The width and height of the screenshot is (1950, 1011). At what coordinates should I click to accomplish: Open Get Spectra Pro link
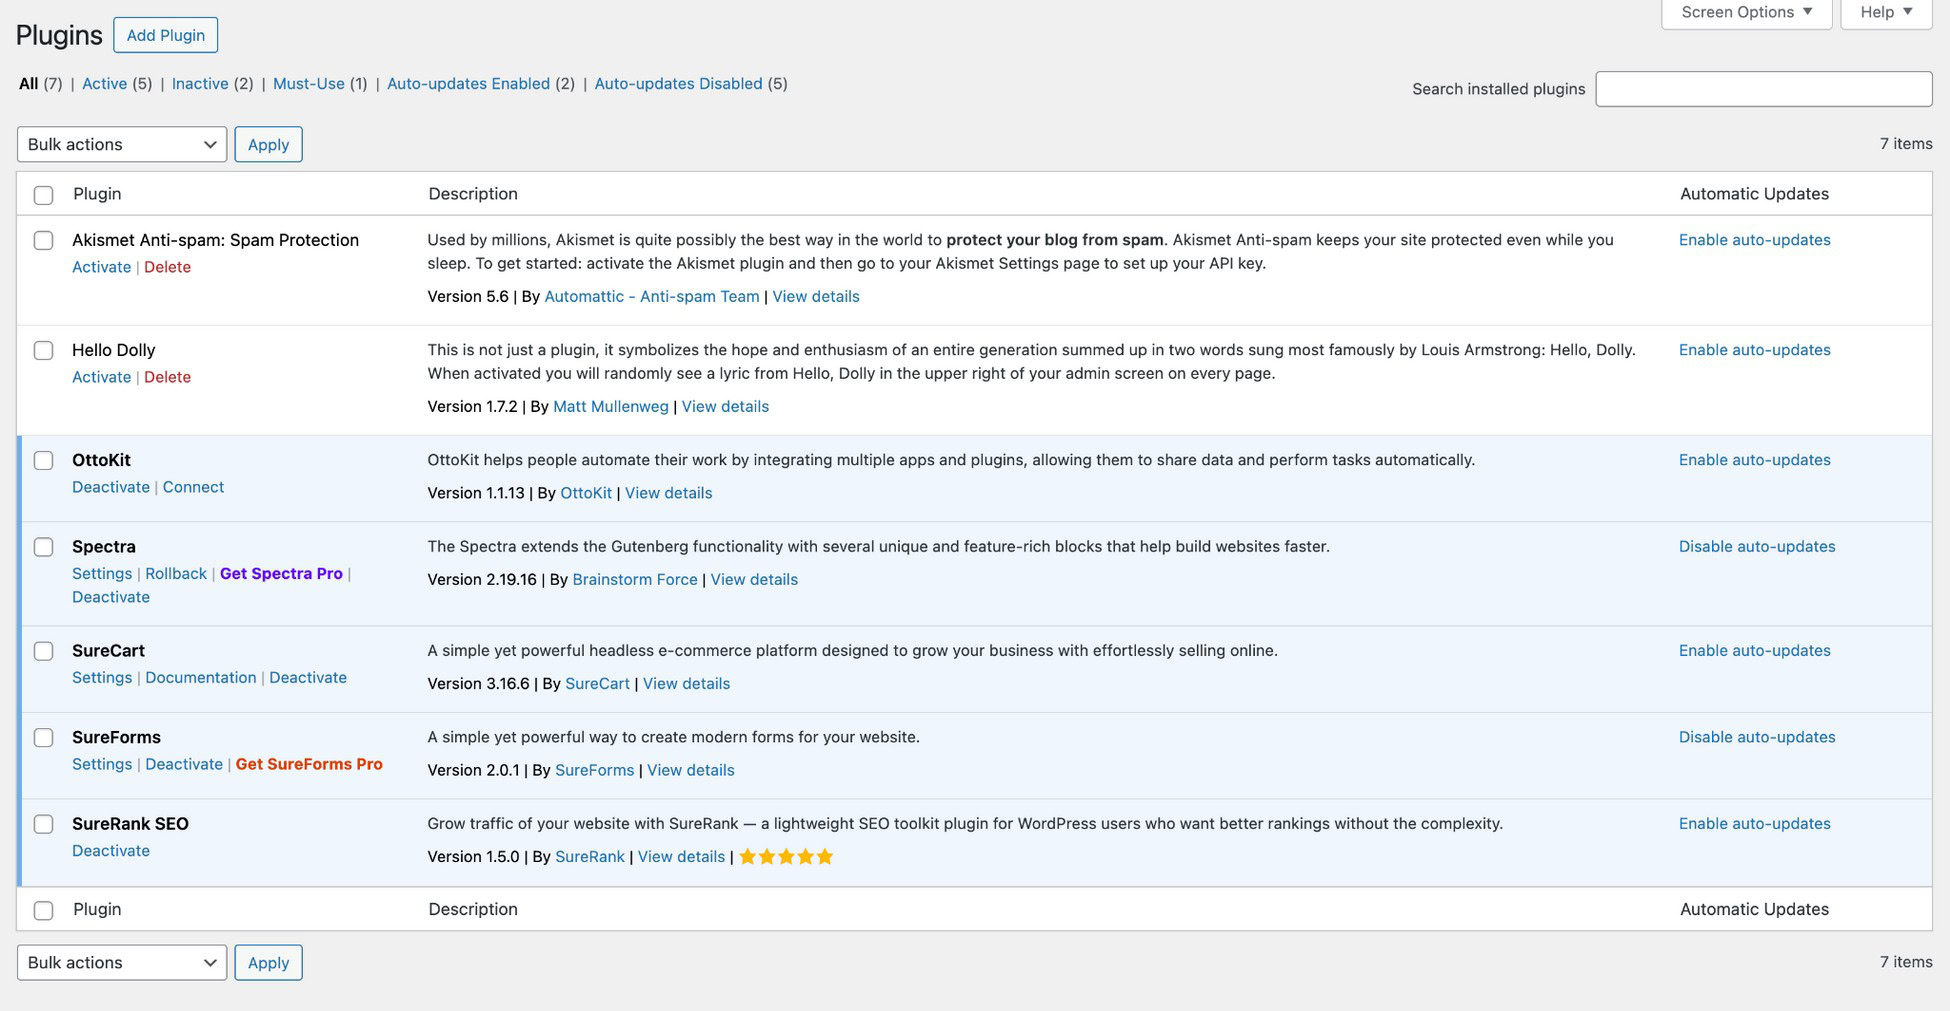pyautogui.click(x=281, y=574)
